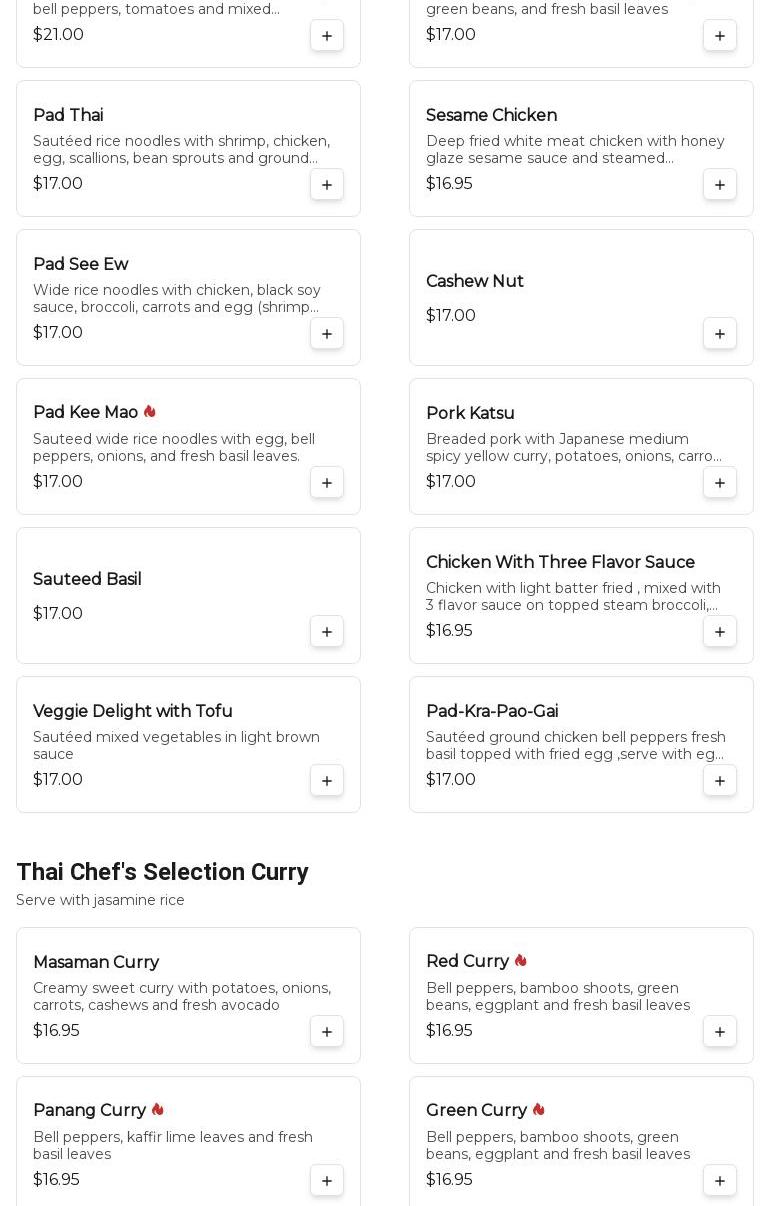Viewport: 770px width, 1206px height.
Task: Open the Pad Thai item title
Action: (68, 115)
